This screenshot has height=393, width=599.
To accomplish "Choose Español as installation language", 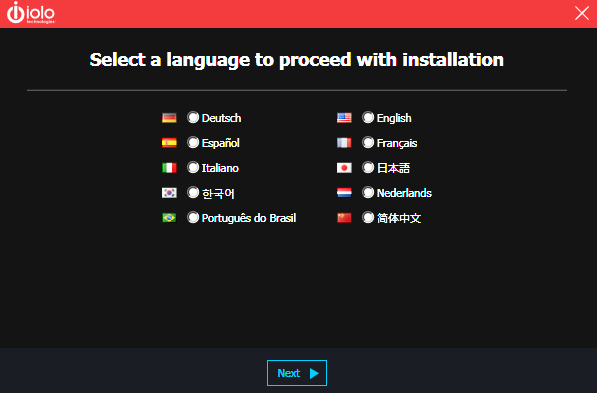I will coord(193,142).
